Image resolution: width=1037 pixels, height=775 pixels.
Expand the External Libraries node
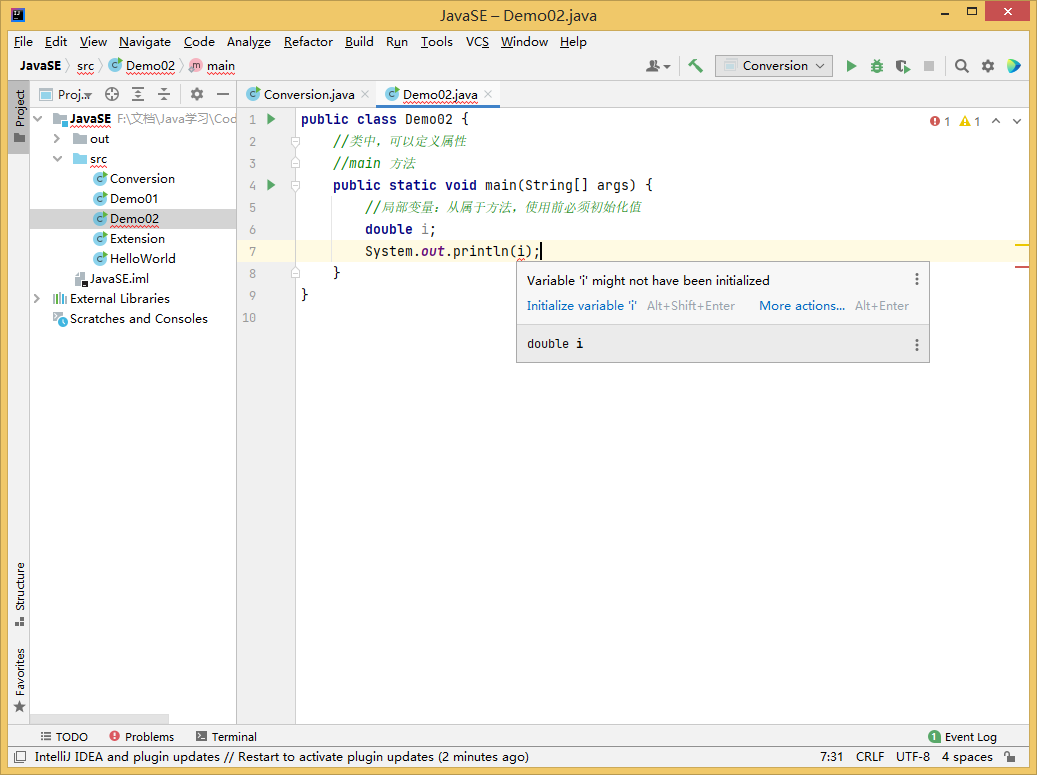coord(37,299)
